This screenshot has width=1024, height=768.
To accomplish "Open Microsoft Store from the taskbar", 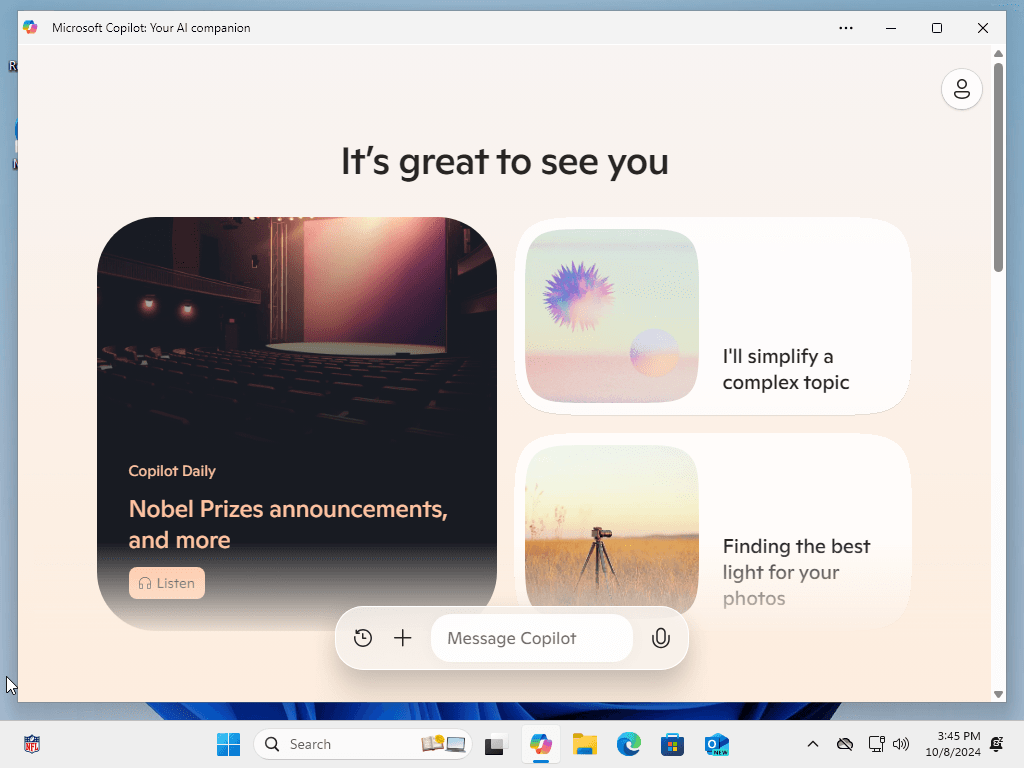I will pos(672,744).
